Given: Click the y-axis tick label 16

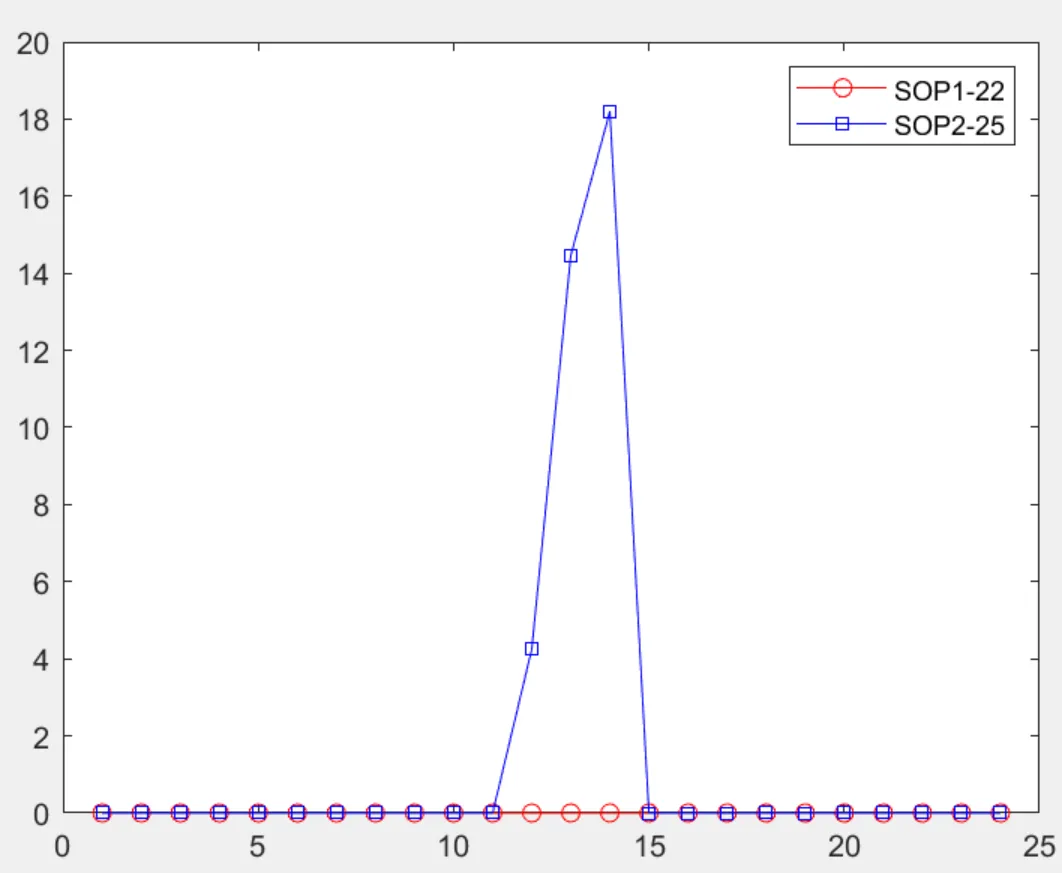Looking at the screenshot, I should click(x=34, y=198).
